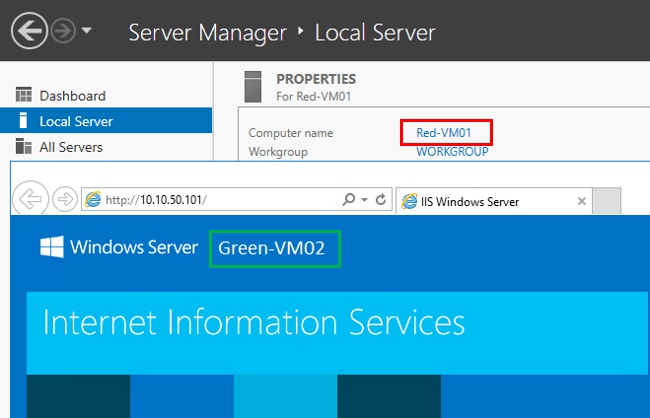This screenshot has height=418, width=650.
Task: Expand the address bar dropdown arrow
Action: point(363,200)
